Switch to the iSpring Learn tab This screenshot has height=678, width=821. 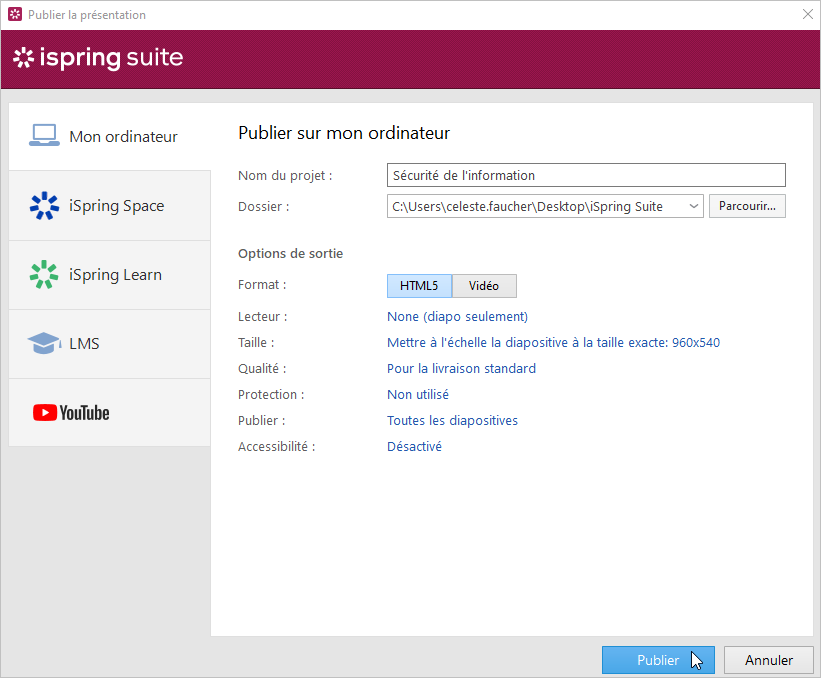pyautogui.click(x=115, y=275)
